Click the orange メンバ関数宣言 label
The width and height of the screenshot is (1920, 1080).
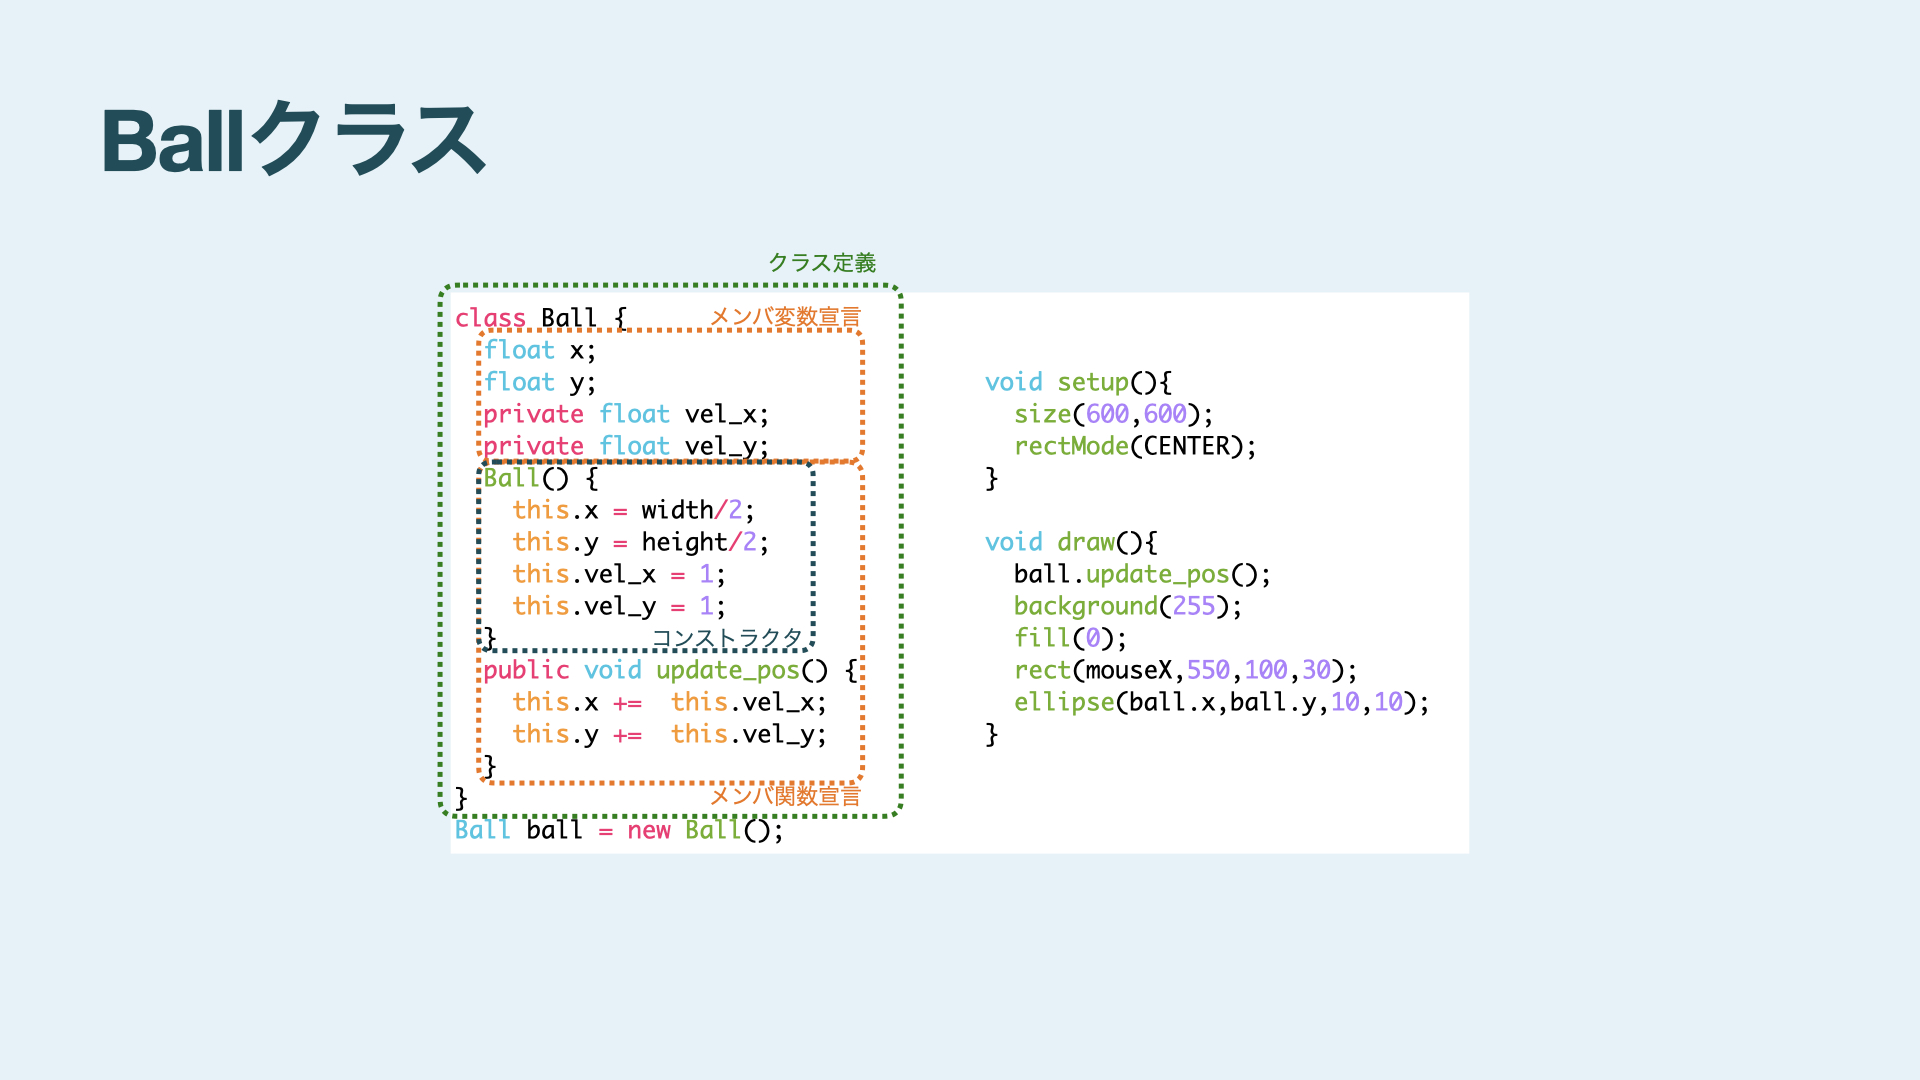point(785,796)
